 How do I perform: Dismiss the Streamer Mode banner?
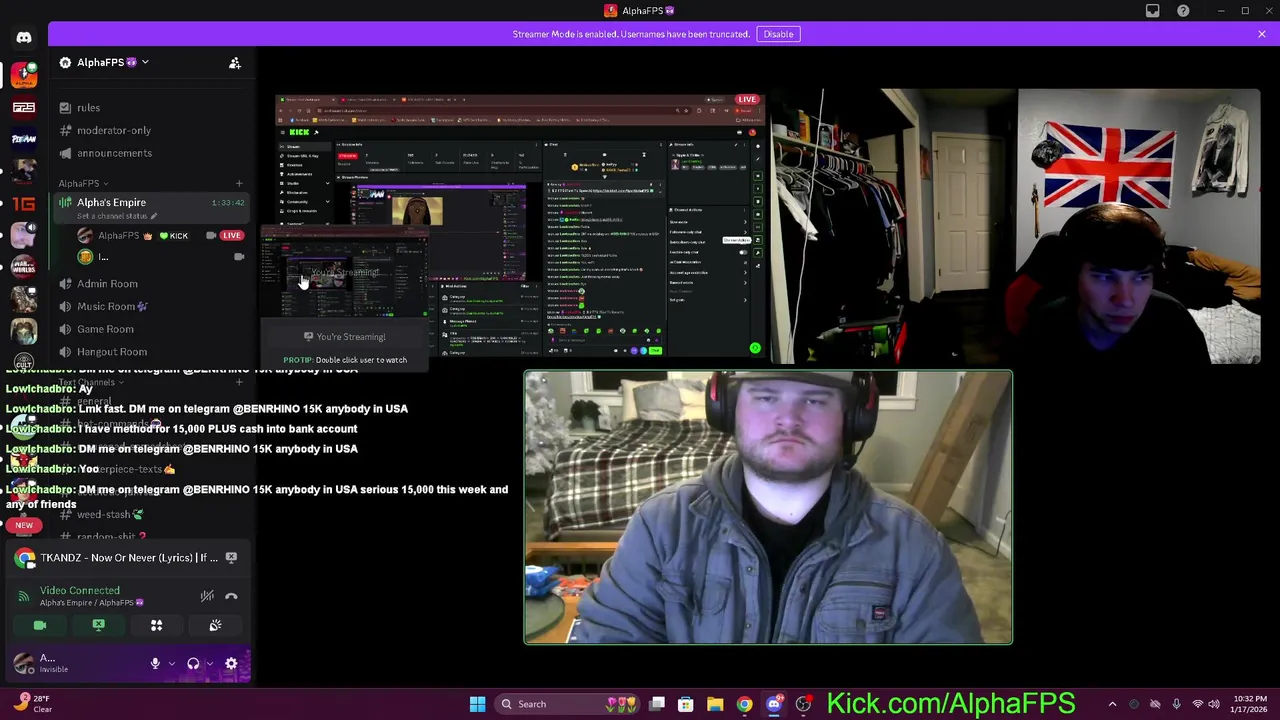point(1261,34)
